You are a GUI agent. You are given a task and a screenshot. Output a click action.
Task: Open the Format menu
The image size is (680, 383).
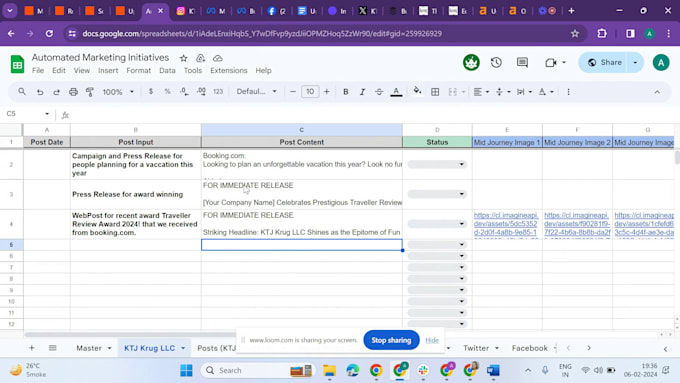tap(138, 70)
